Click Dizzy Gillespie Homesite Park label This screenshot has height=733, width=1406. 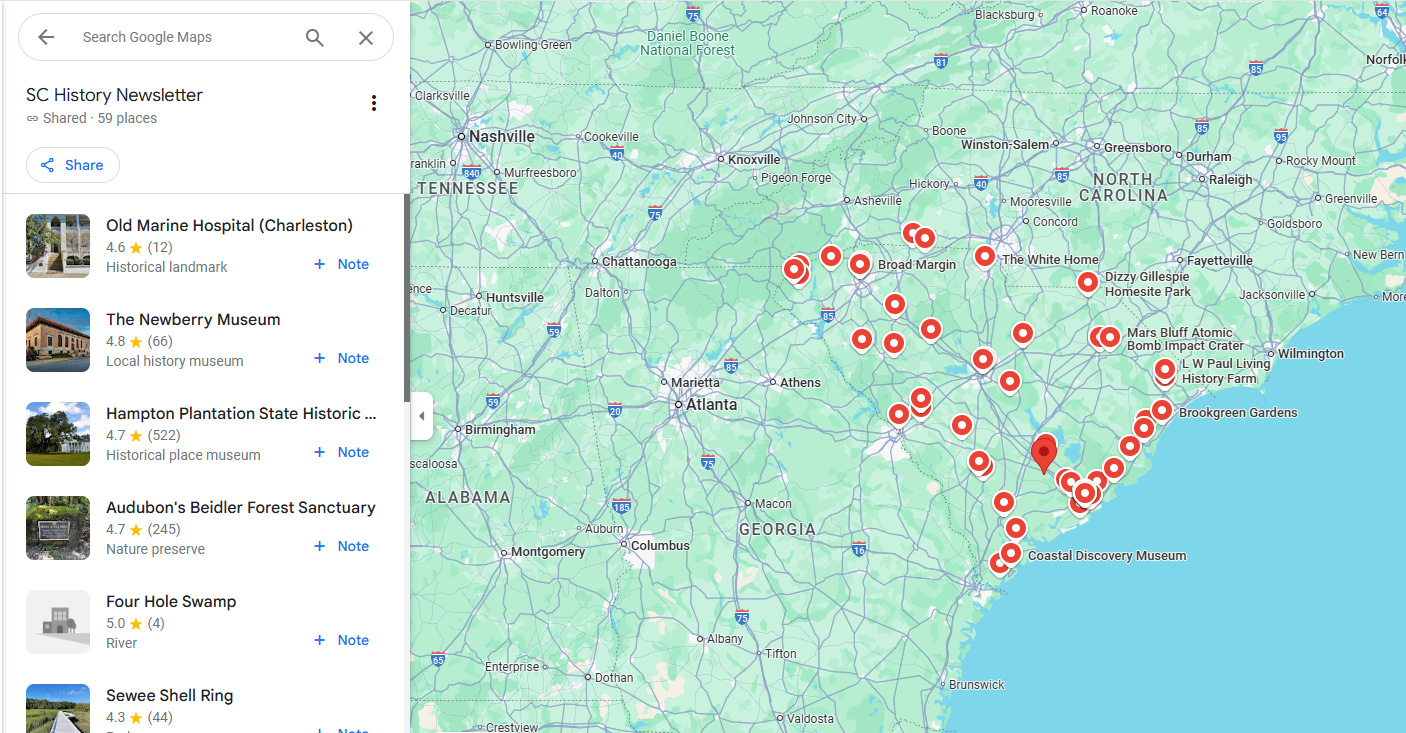(1148, 284)
